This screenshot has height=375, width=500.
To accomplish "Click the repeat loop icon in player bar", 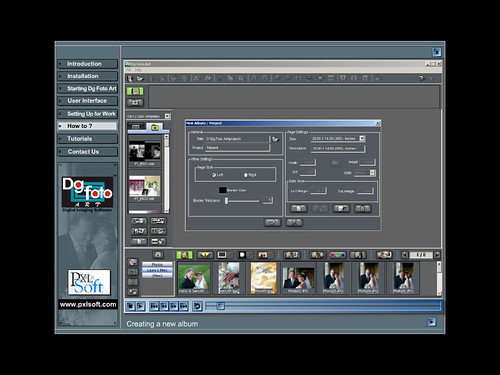I will [197, 306].
